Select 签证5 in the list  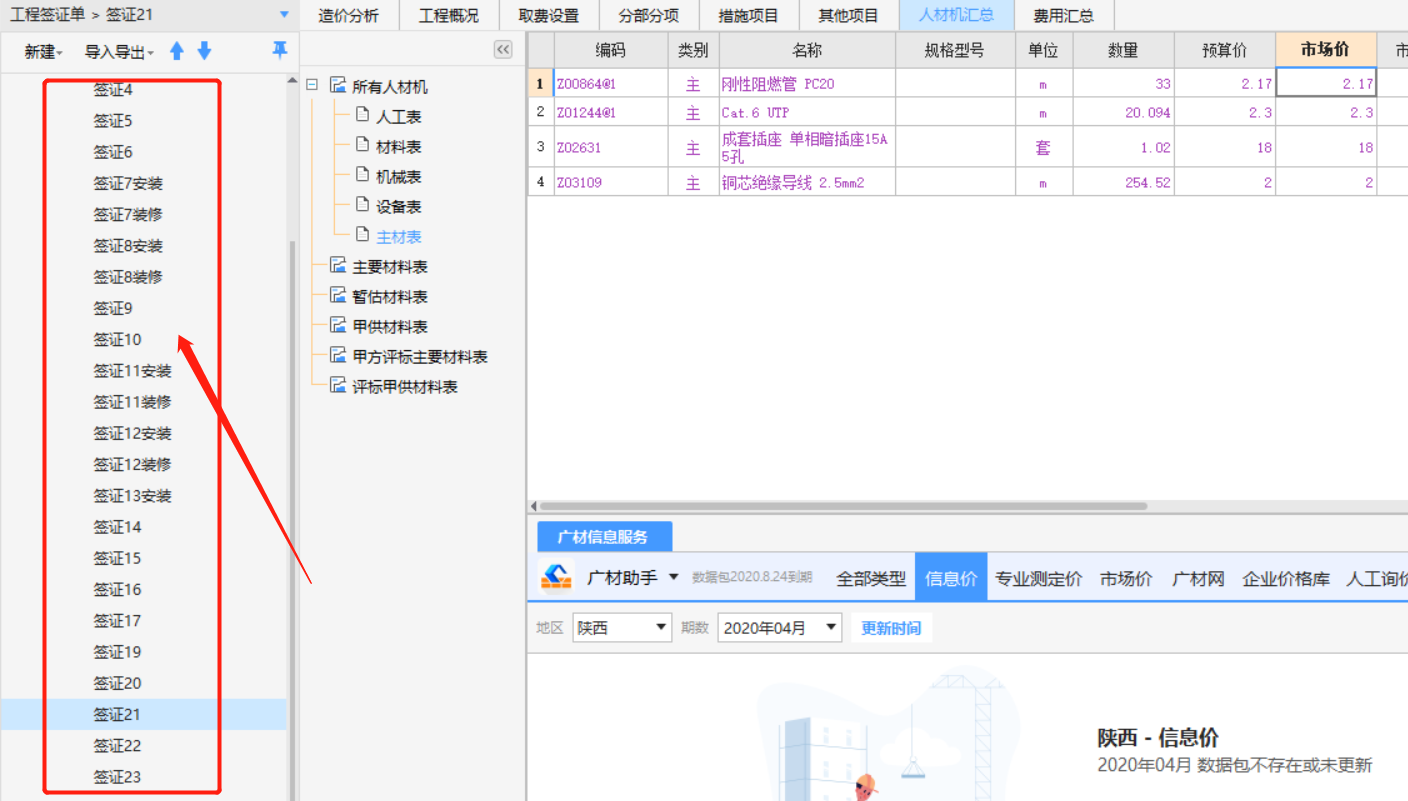[x=113, y=120]
